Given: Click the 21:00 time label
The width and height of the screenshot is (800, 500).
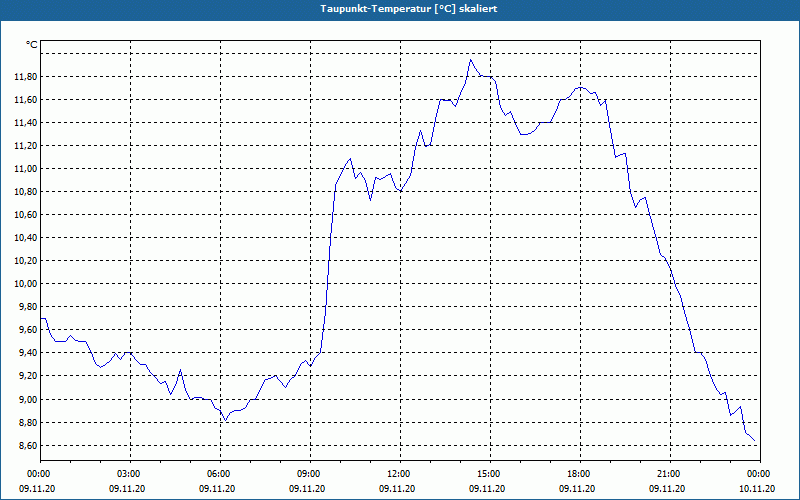Looking at the screenshot, I should click(670, 474).
